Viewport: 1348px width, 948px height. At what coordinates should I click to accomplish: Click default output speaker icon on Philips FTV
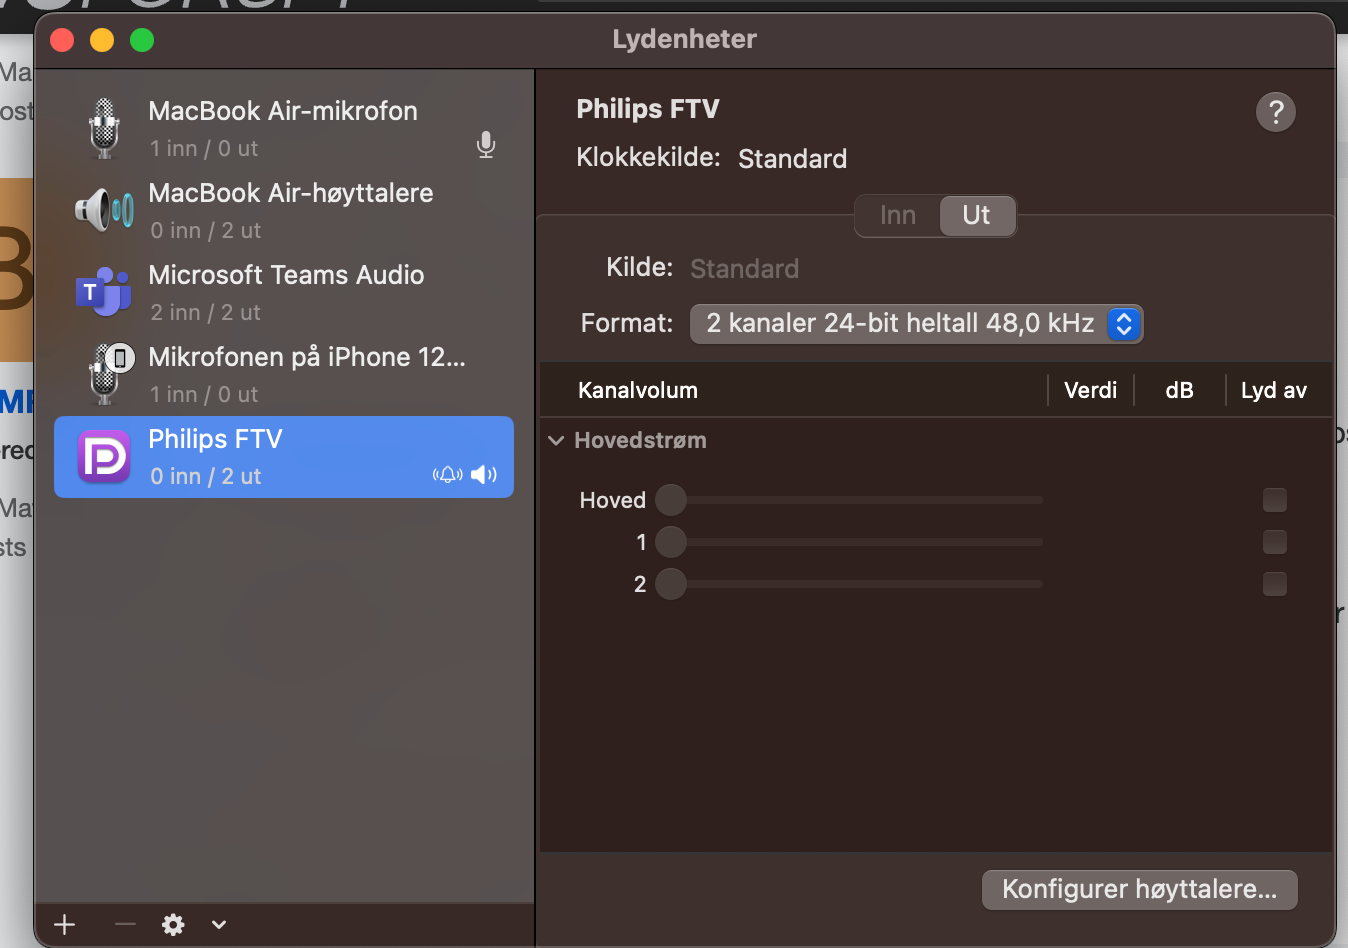[484, 474]
